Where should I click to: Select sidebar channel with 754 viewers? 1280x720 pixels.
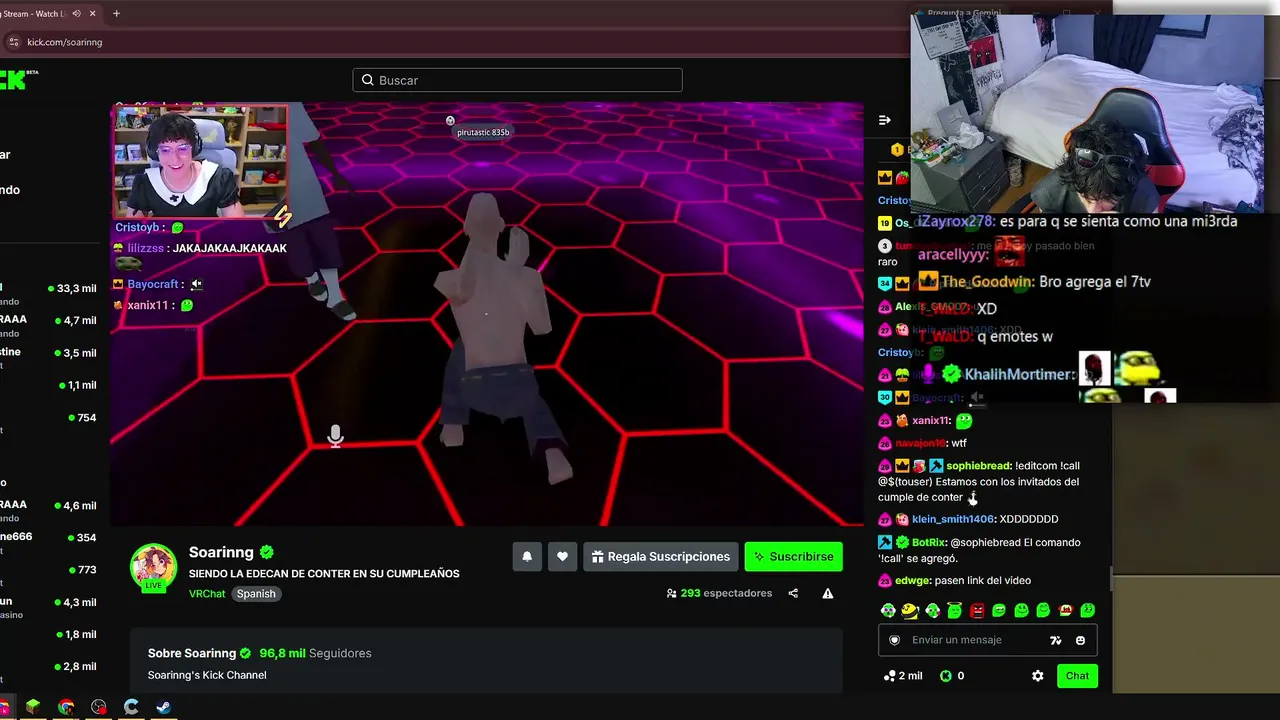[x=50, y=418]
